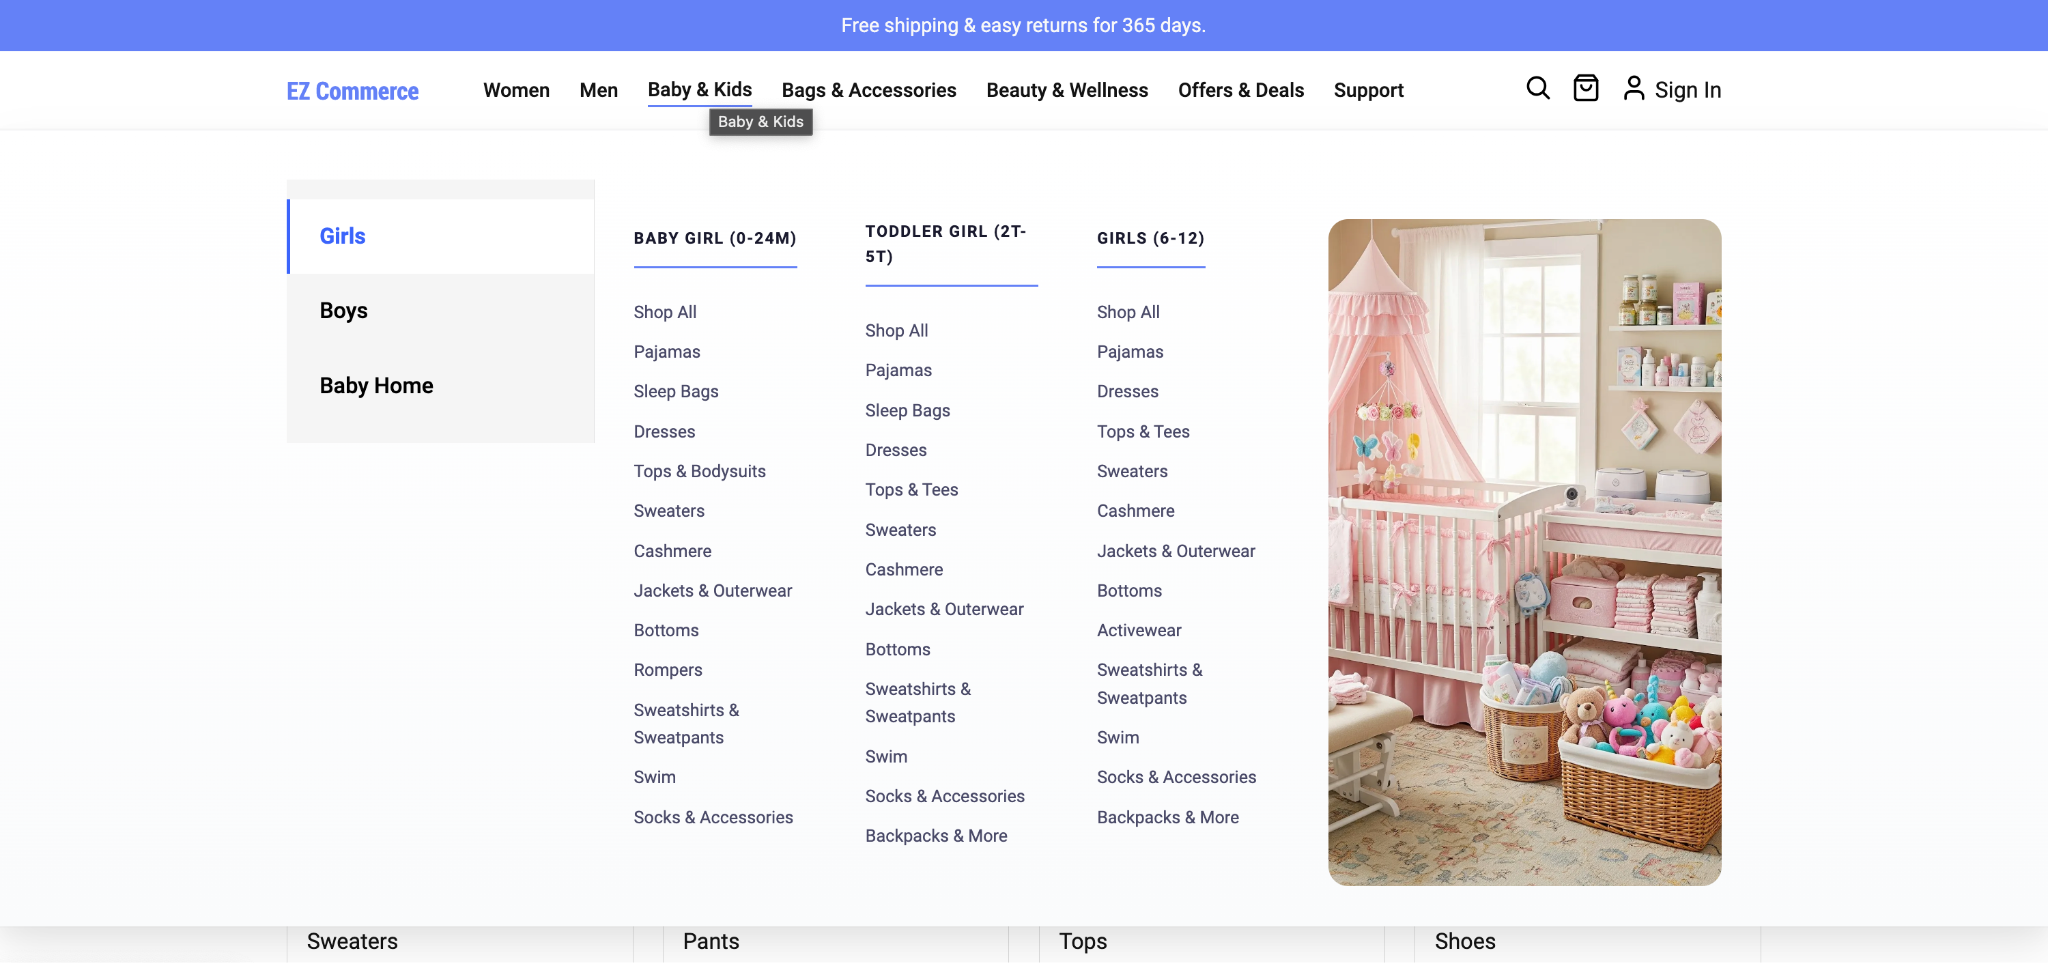Expand the Baby Home category
This screenshot has width=2048, height=963.
click(x=376, y=385)
